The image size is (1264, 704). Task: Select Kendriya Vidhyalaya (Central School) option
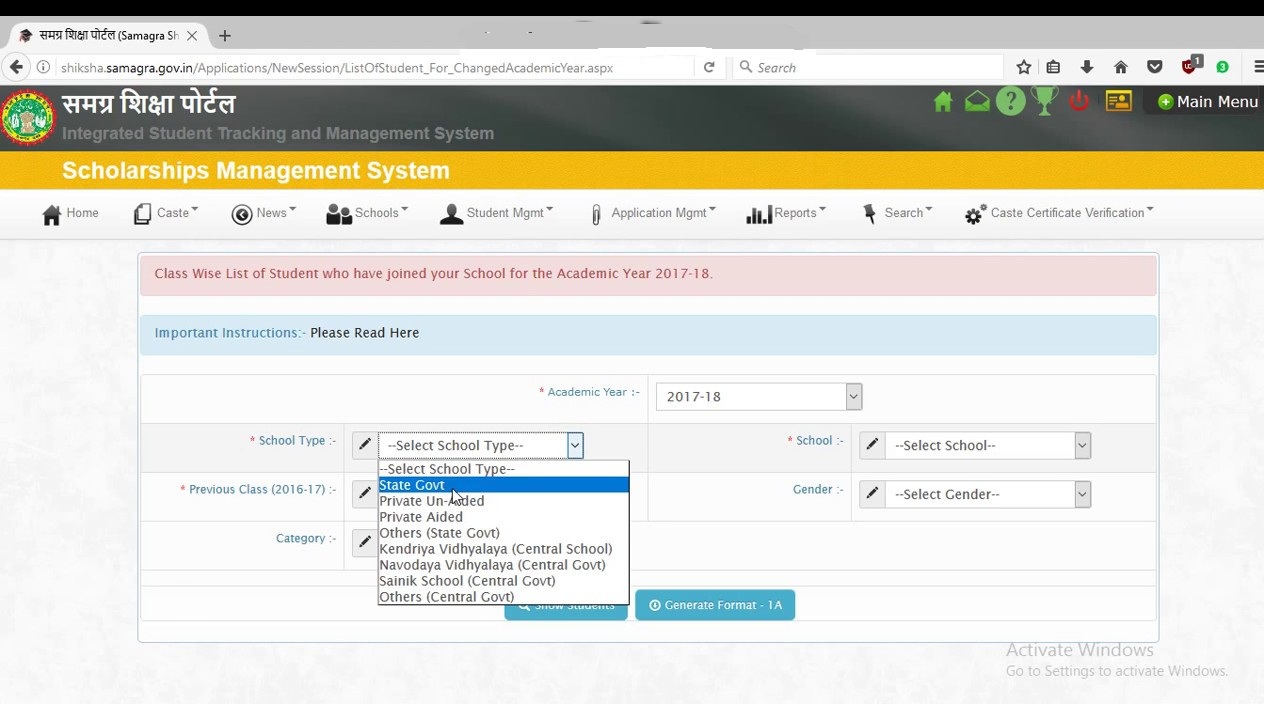[495, 549]
